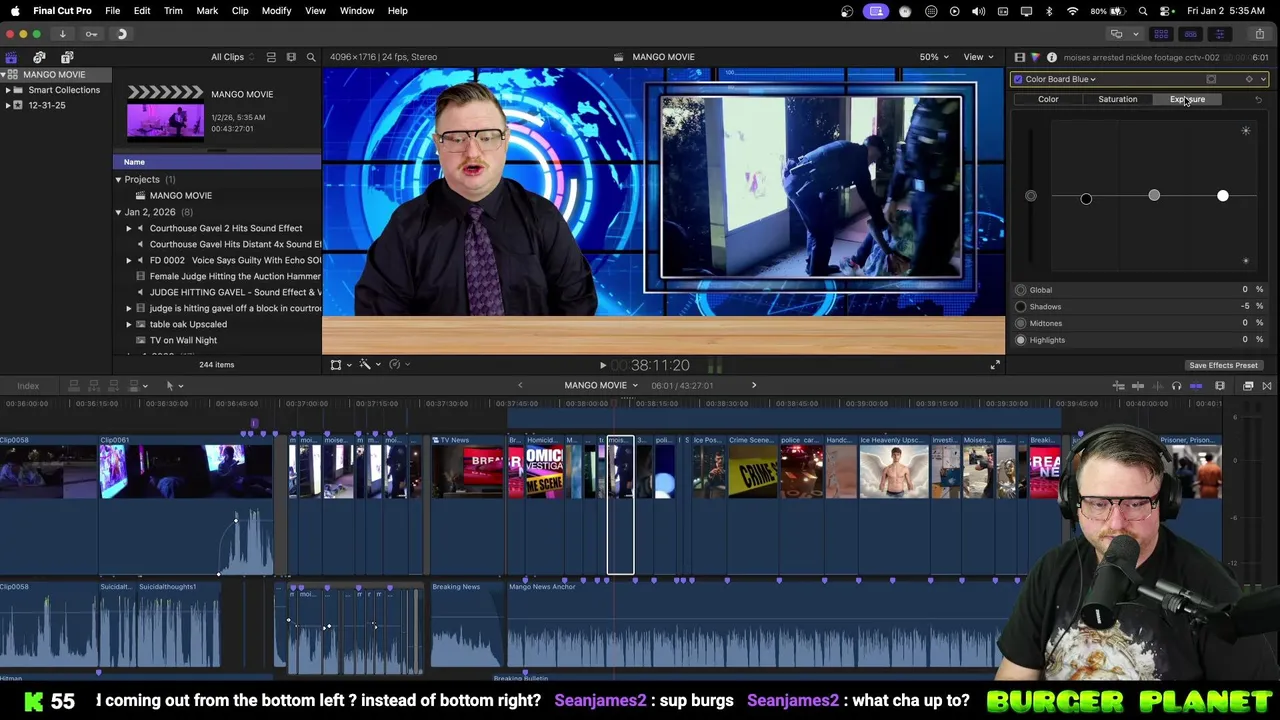Image resolution: width=1280 pixels, height=720 pixels.
Task: Open the Import Media arrow button
Action: point(62,34)
